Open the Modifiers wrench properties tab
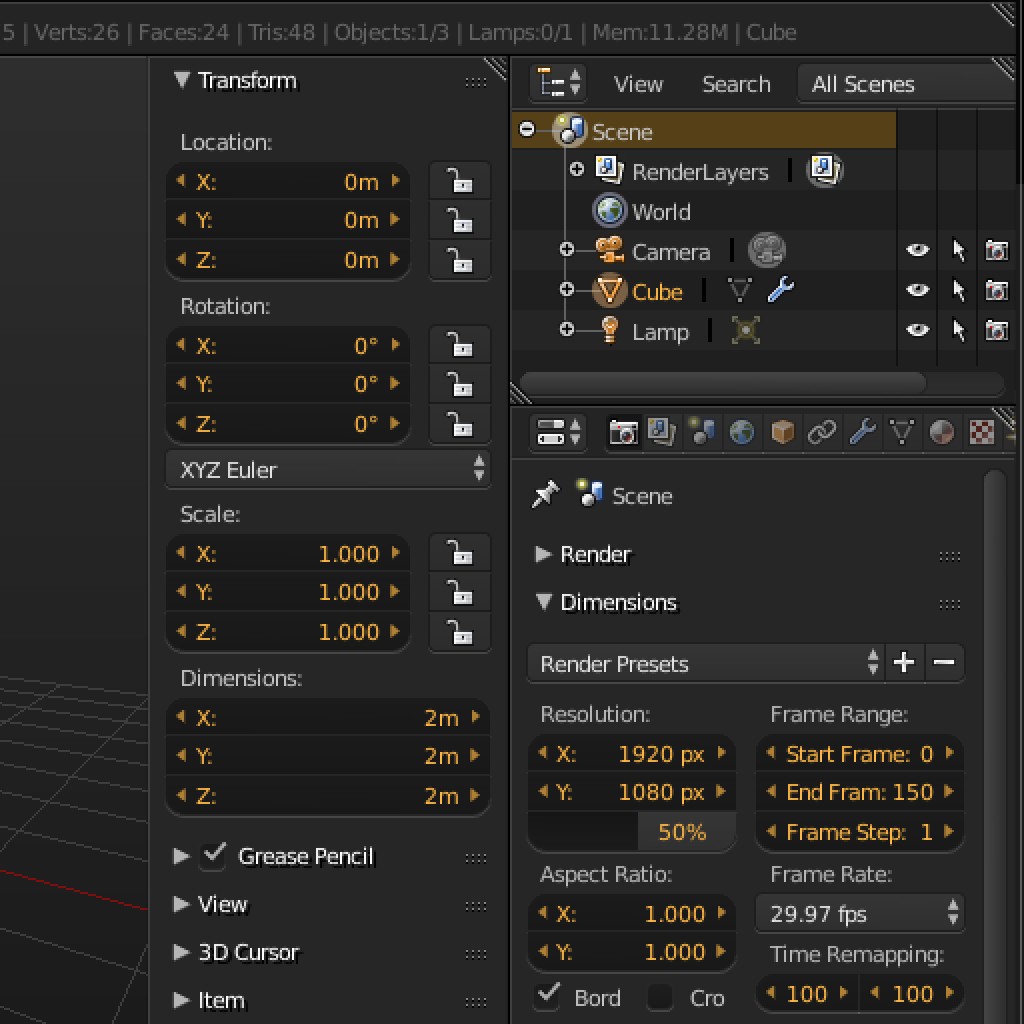This screenshot has width=1024, height=1024. coord(863,432)
